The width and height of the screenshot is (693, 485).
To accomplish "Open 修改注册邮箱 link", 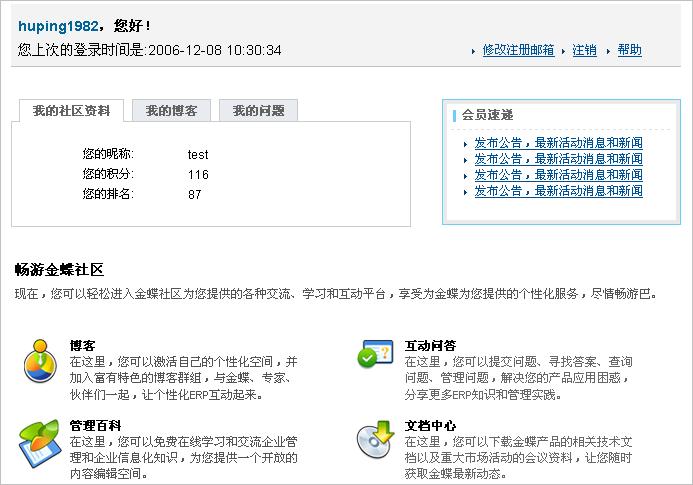I will [518, 50].
